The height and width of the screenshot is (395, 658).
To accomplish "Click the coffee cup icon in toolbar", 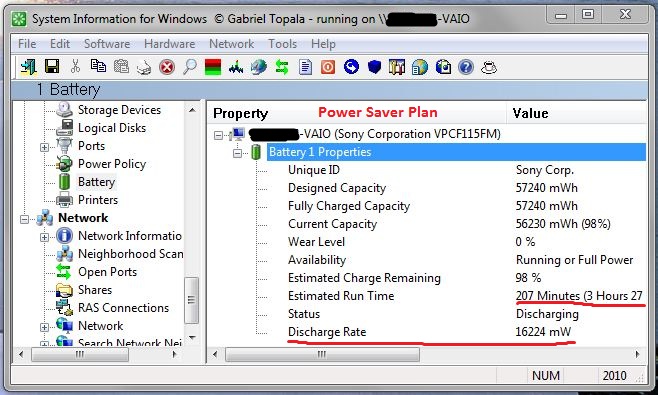I will click(x=488, y=67).
